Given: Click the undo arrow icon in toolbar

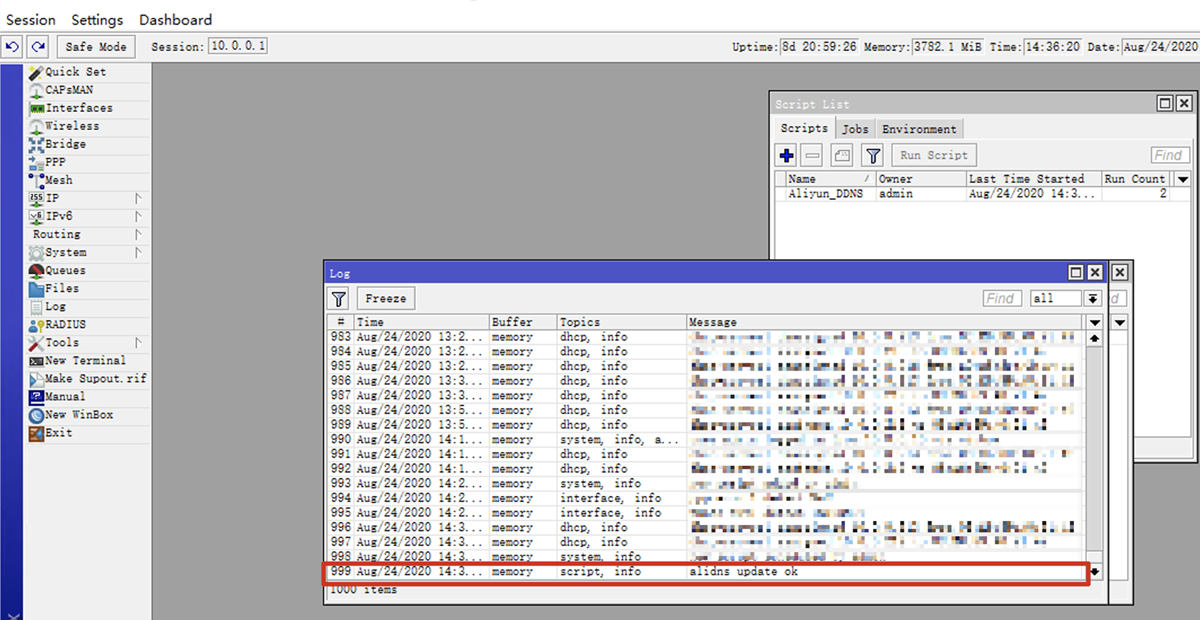Looking at the screenshot, I should pos(13,47).
